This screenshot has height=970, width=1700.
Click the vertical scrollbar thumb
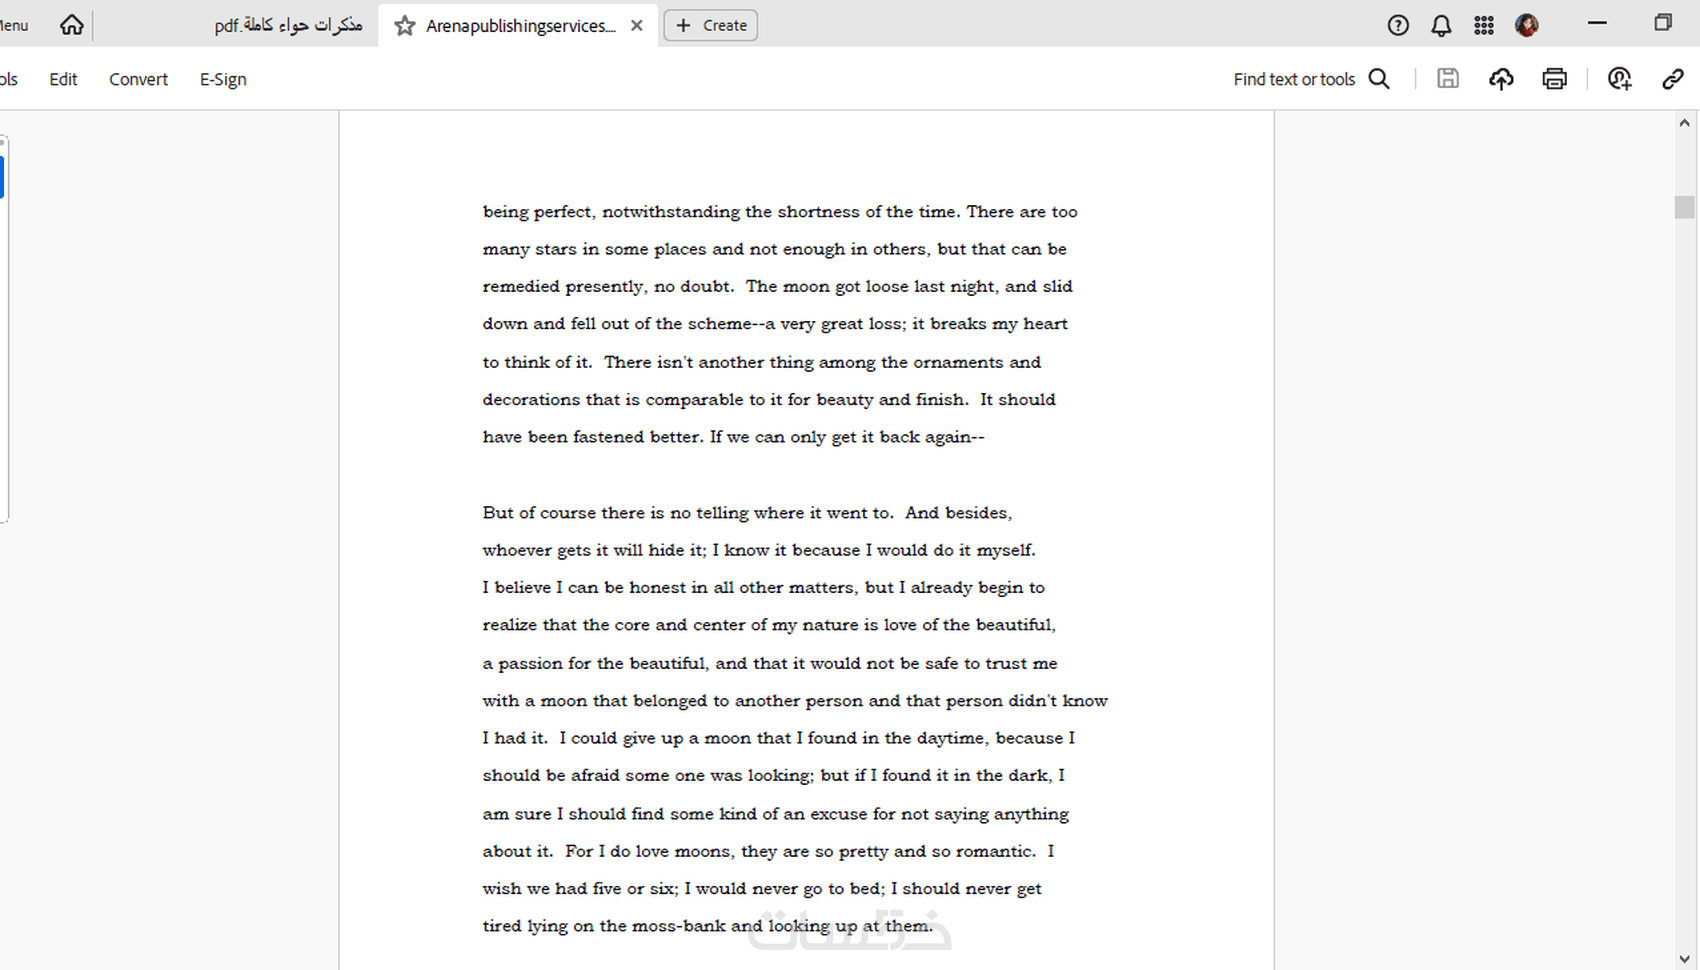coord(1685,207)
